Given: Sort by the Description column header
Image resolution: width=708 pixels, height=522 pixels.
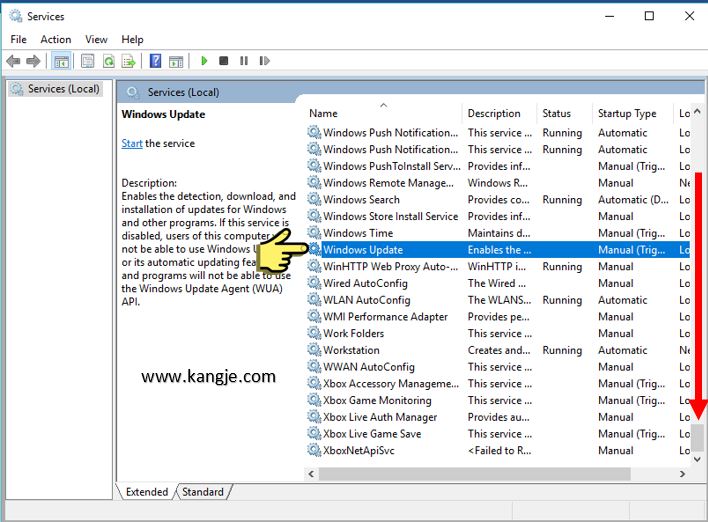Looking at the screenshot, I should [x=499, y=113].
